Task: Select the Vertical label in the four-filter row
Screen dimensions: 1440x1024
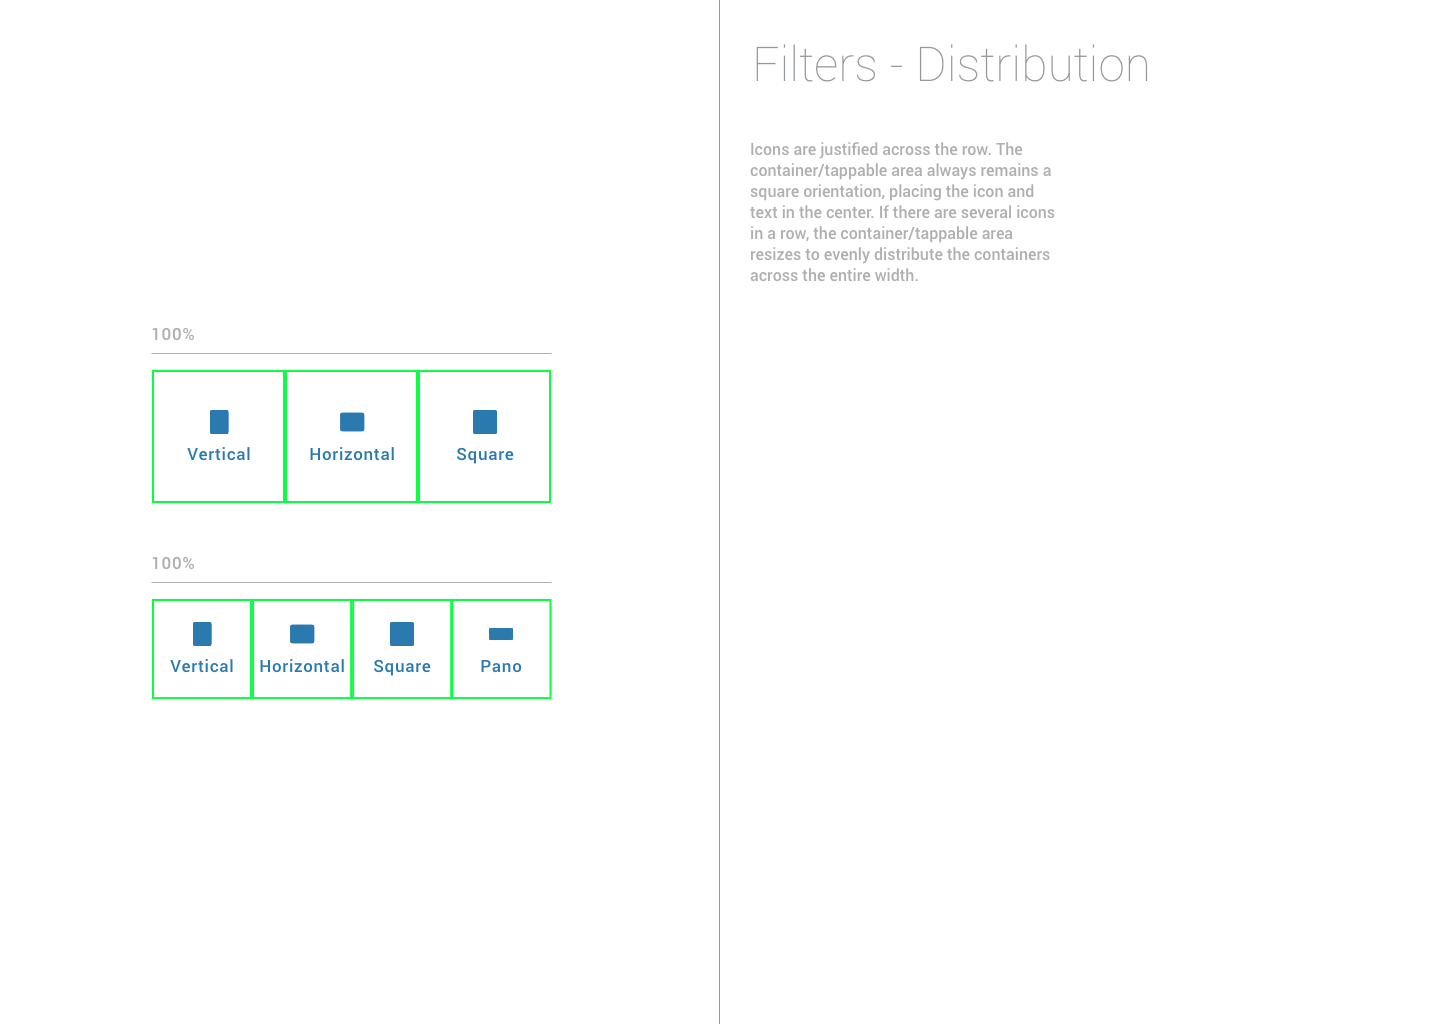Action: [x=202, y=666]
